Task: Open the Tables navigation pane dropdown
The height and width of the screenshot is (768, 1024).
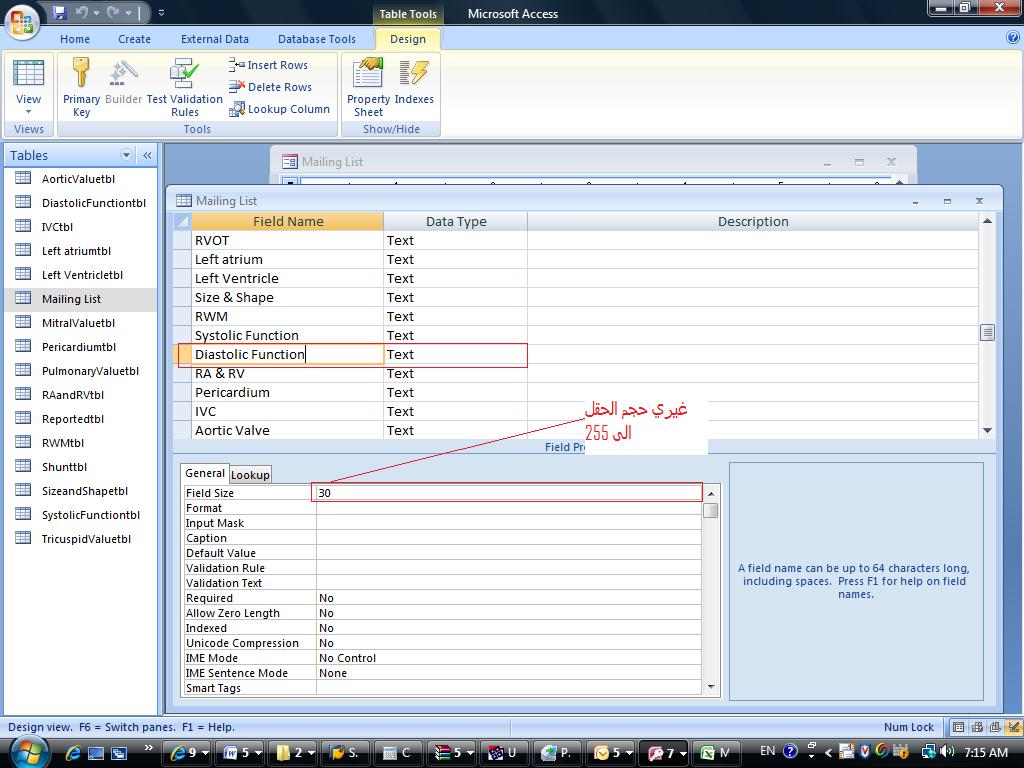Action: point(126,155)
